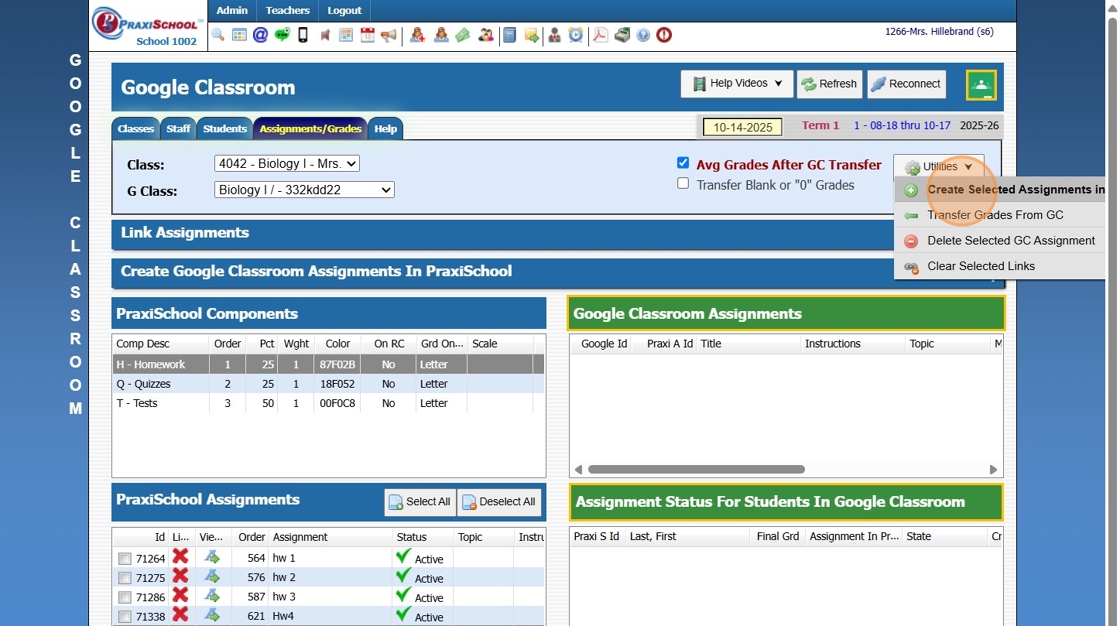The height and width of the screenshot is (626, 1120).
Task: Open the Admin menu
Action: point(232,11)
